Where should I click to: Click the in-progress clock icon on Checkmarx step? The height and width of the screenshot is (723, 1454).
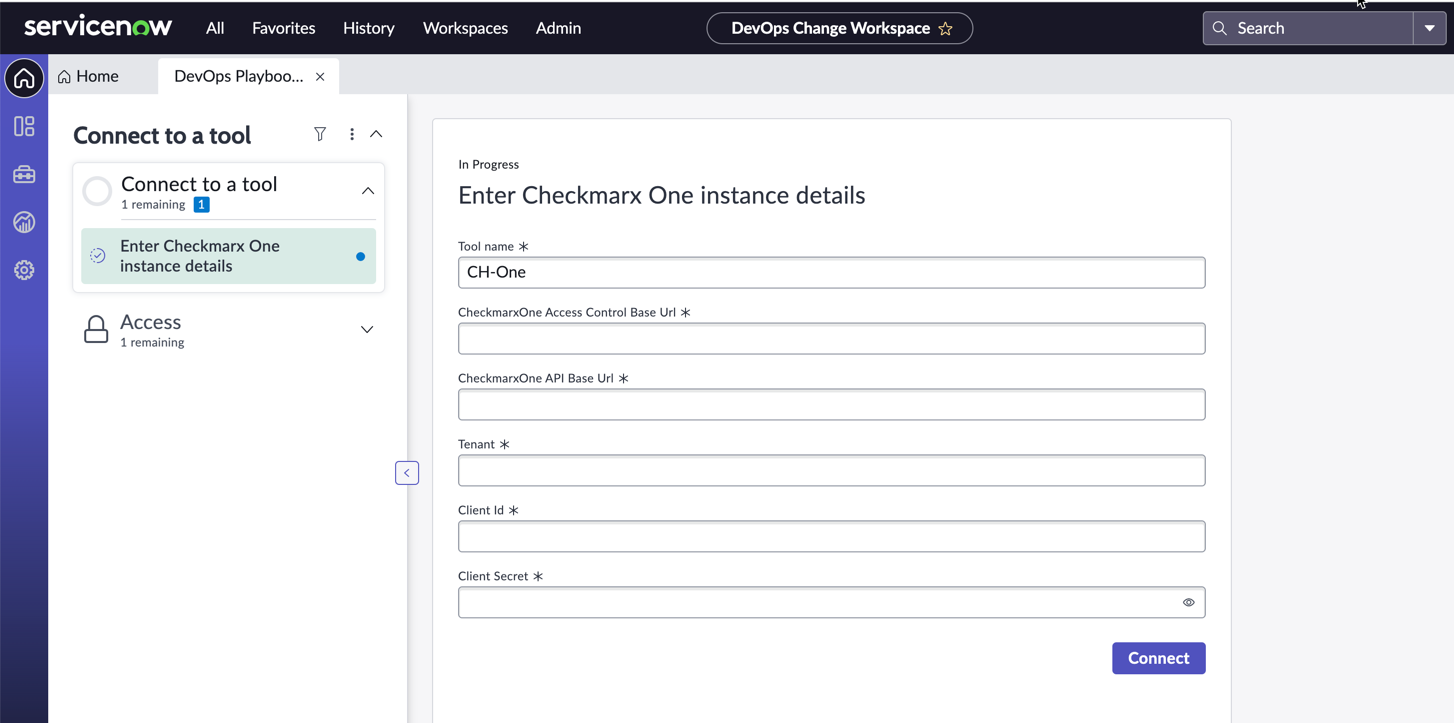pos(97,256)
